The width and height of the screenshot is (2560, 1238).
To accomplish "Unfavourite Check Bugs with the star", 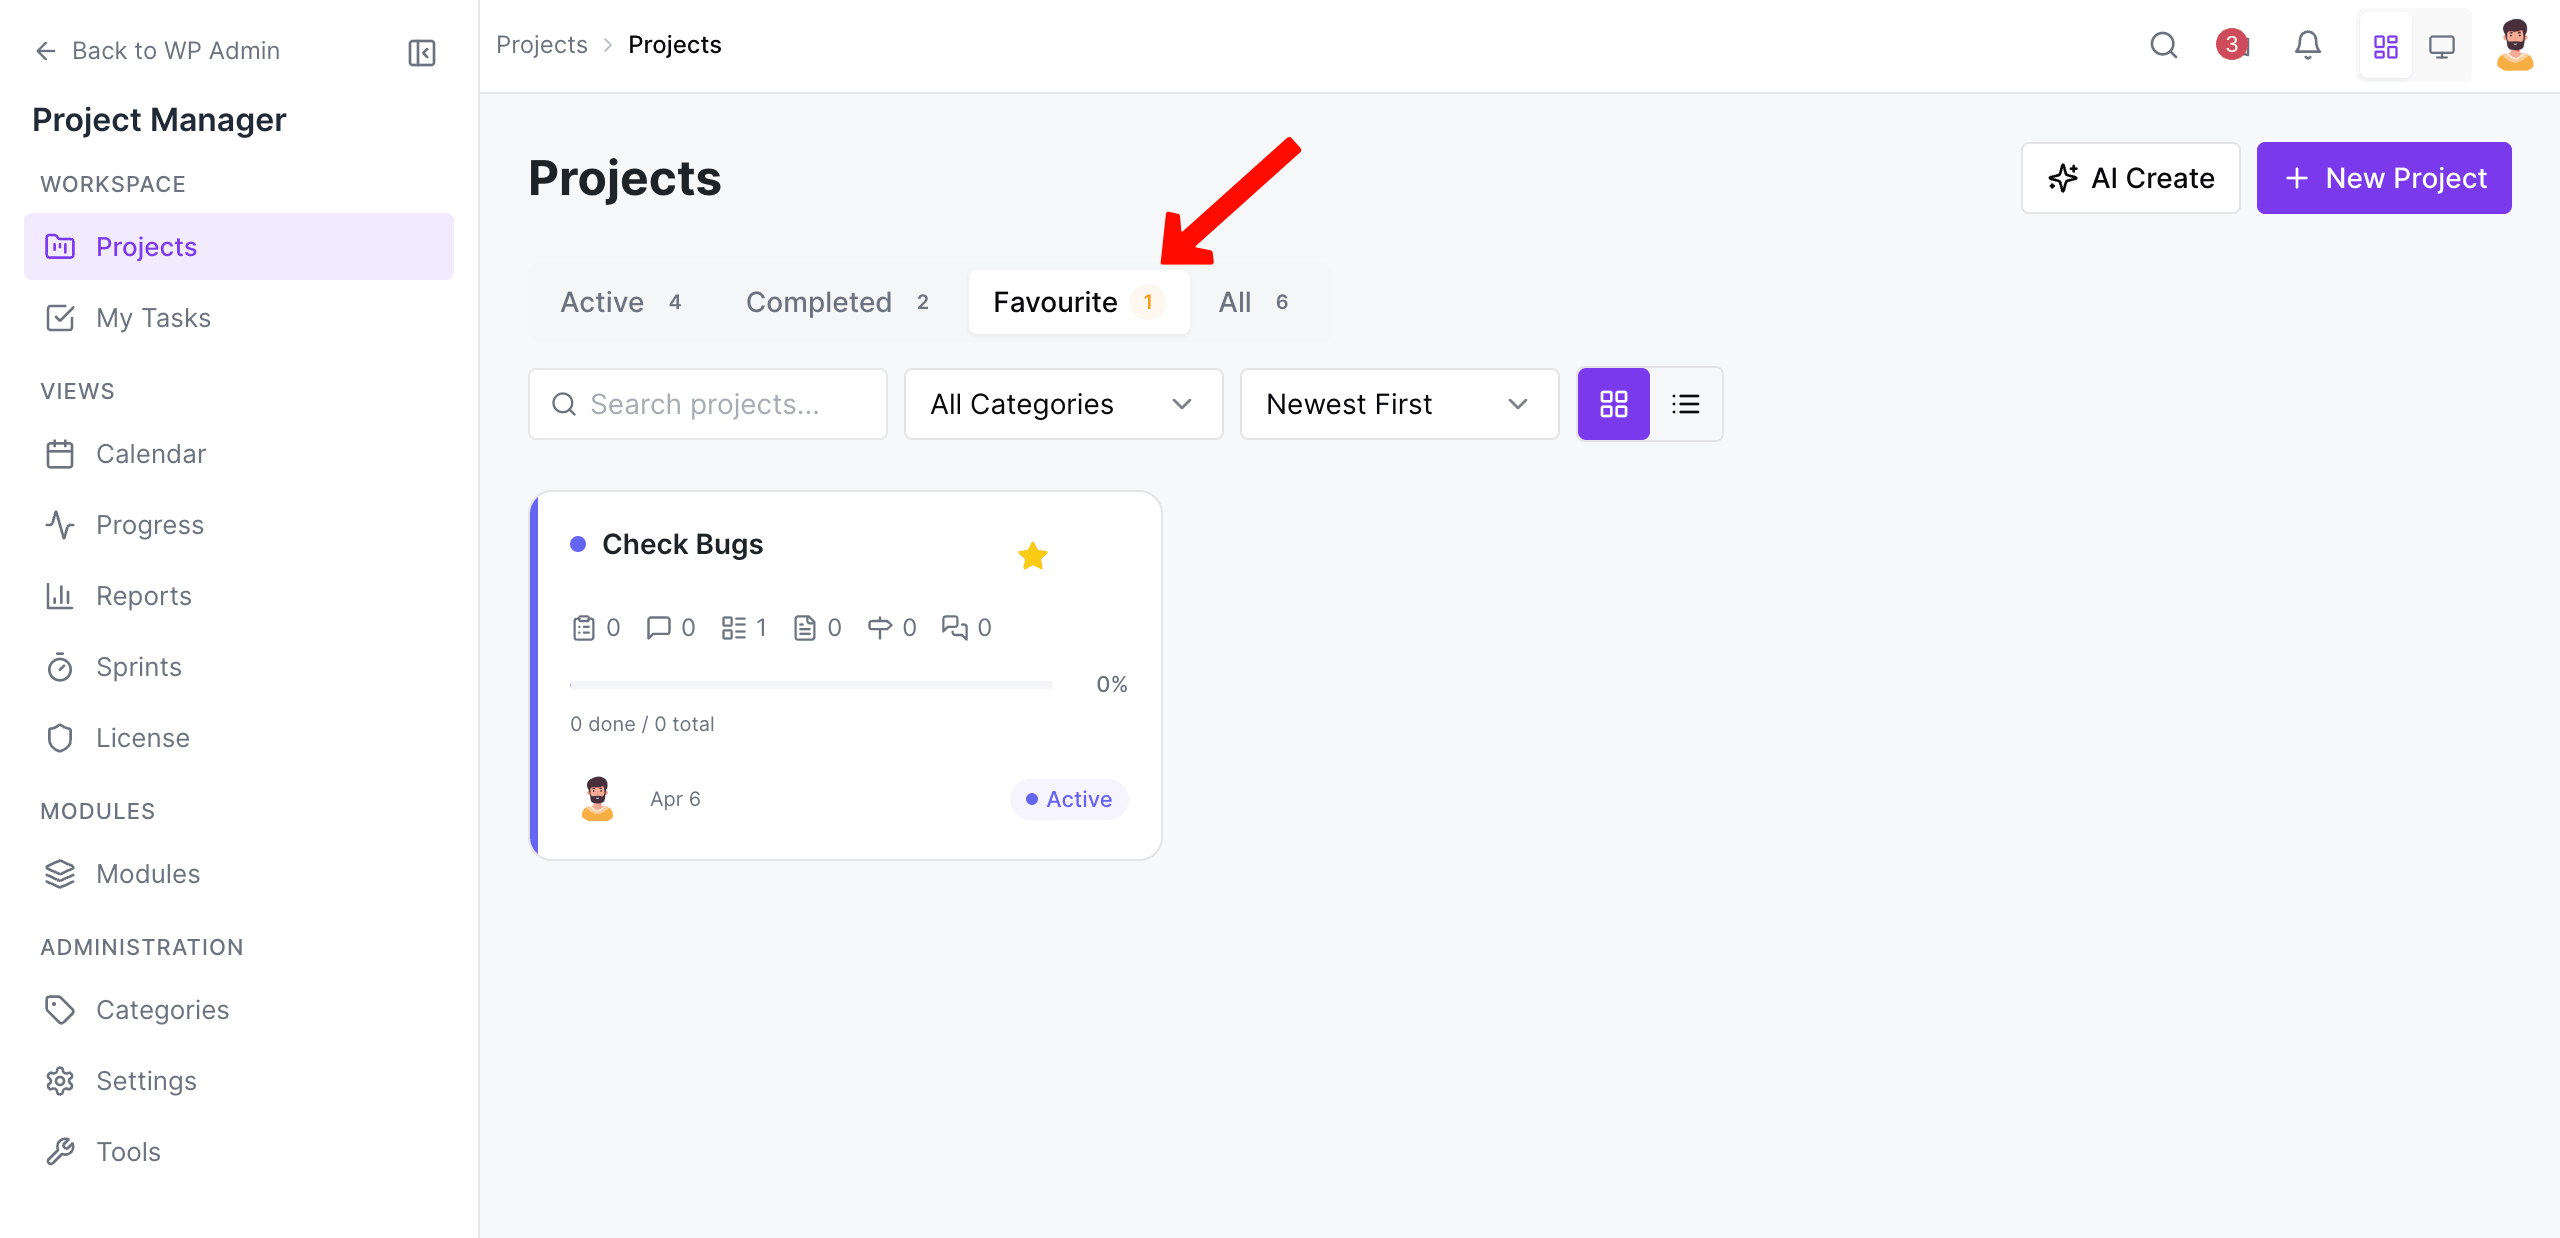I will [1033, 556].
